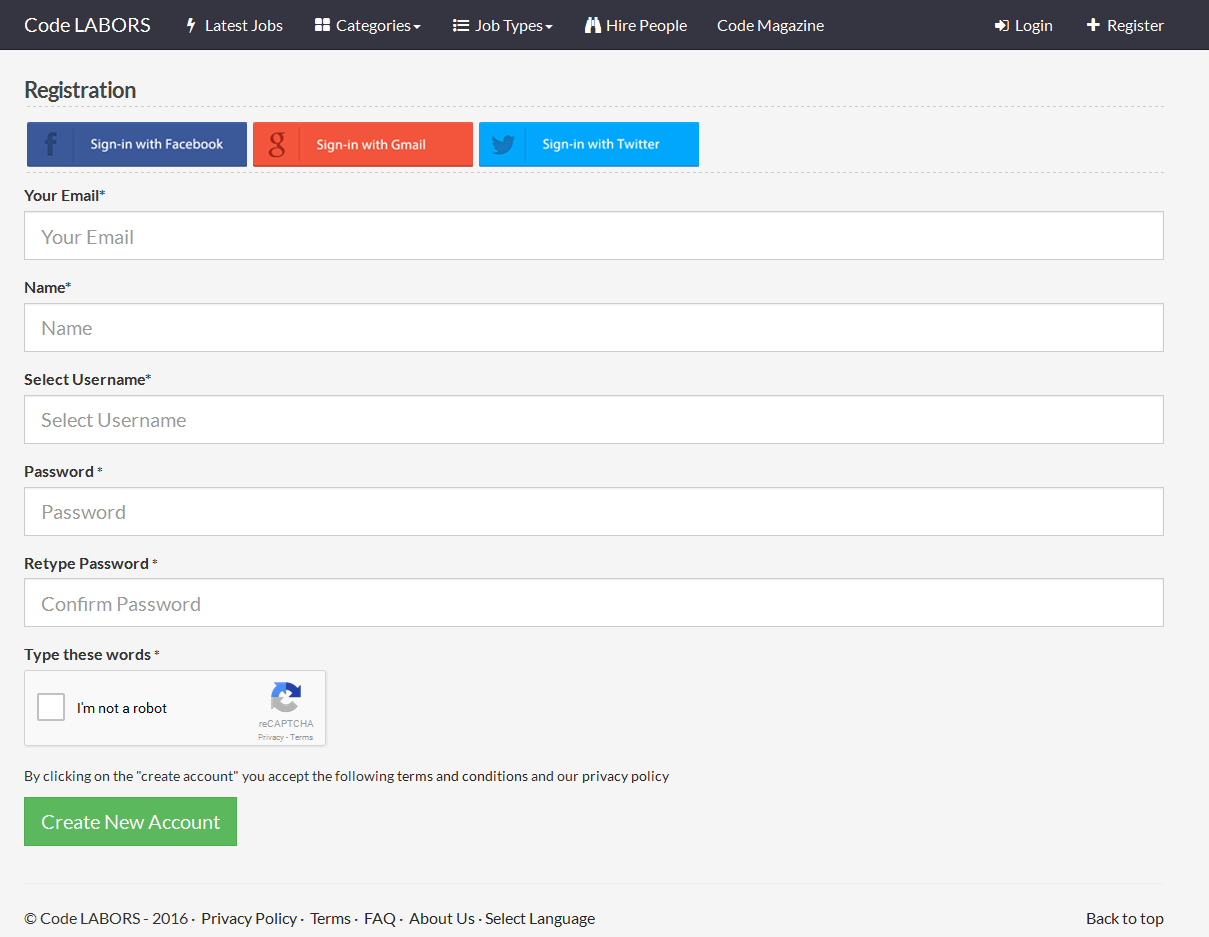Click the plus icon next to Register
The height and width of the screenshot is (937, 1209).
(1093, 25)
